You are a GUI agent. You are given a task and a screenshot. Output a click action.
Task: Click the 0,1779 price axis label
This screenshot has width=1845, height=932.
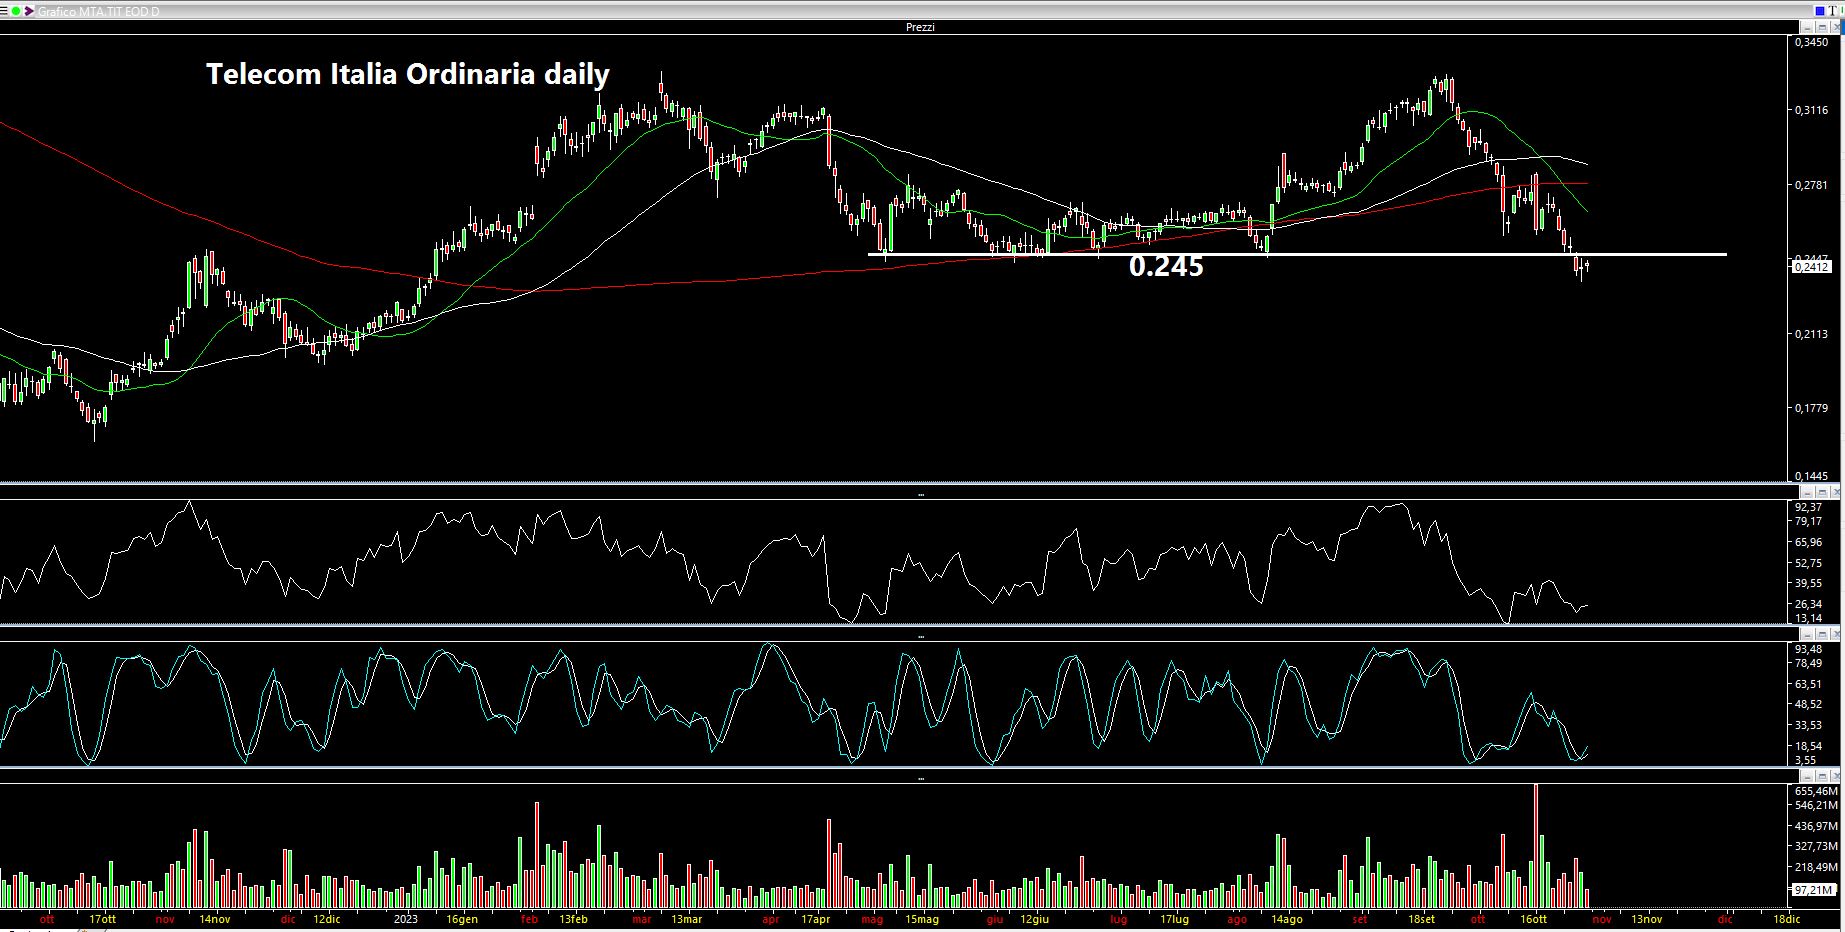pyautogui.click(x=1811, y=408)
